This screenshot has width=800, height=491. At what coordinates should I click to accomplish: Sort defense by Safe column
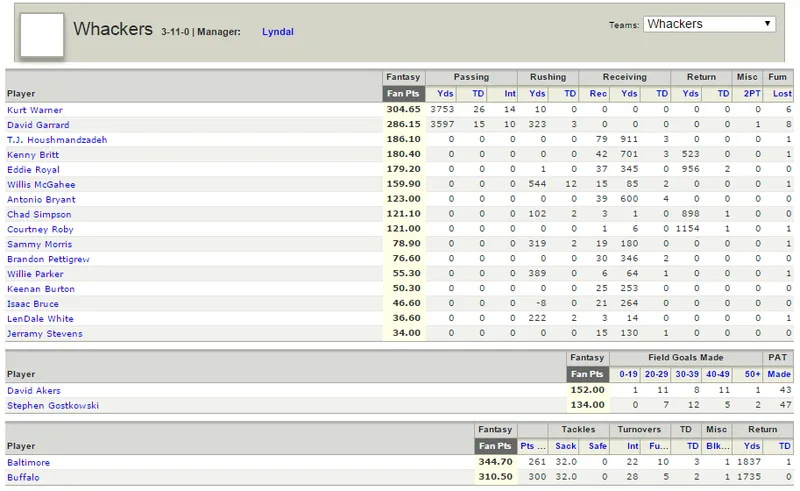[x=597, y=446]
